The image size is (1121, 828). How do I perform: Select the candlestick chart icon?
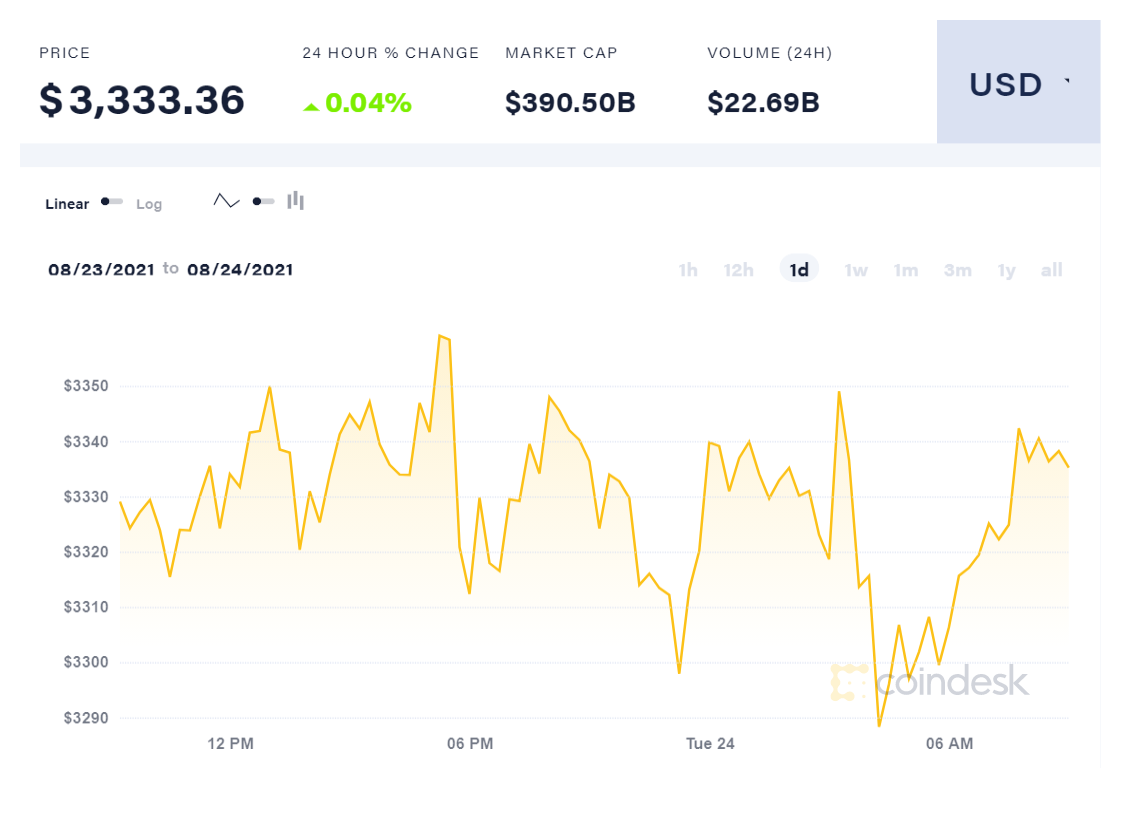click(295, 201)
